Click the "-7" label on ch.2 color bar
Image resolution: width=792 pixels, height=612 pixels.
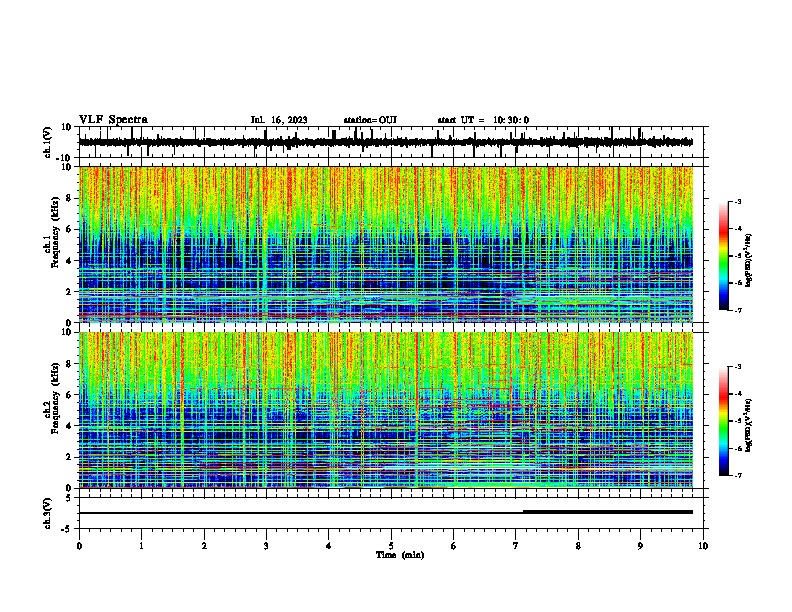(x=737, y=475)
